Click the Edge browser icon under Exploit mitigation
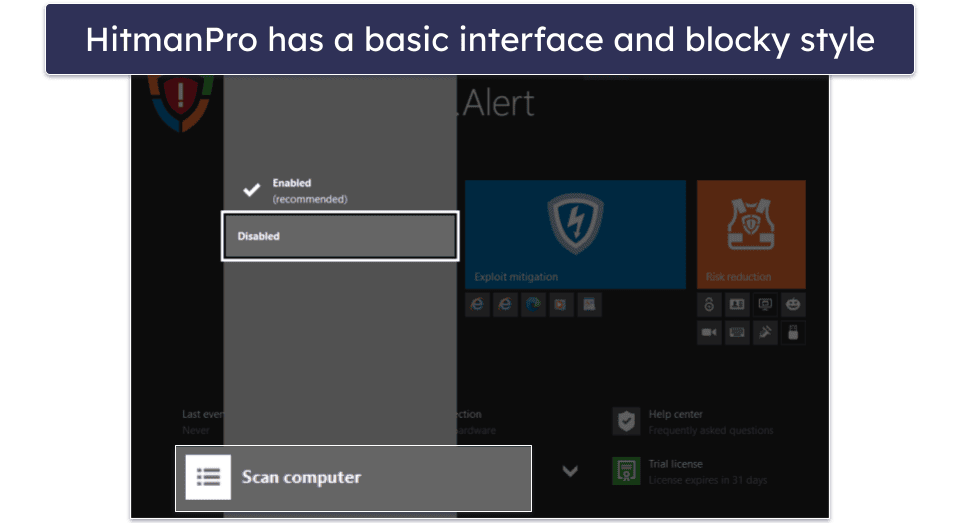This screenshot has width=959, height=523. click(x=533, y=305)
